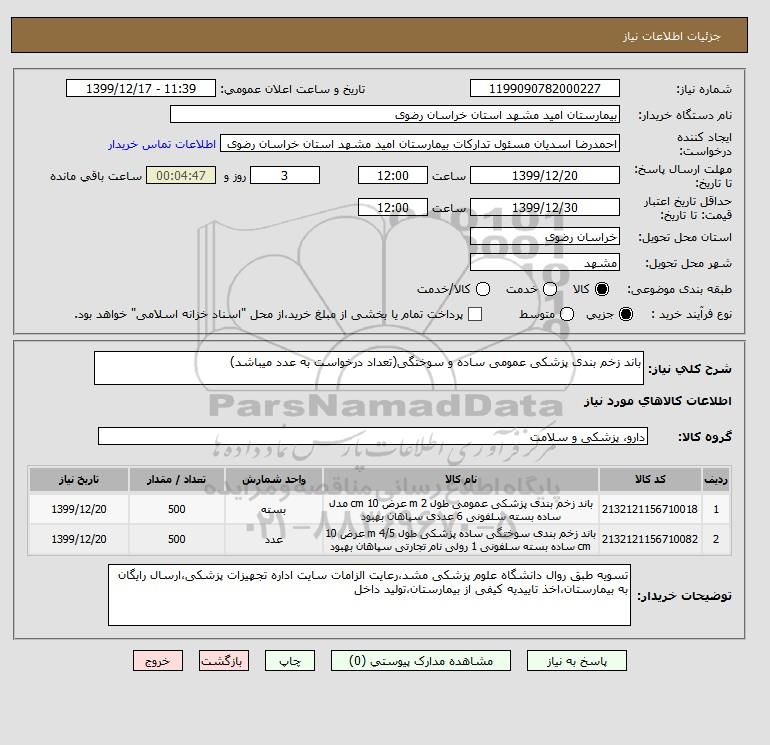
Task: Click the buyer name field بیمارستان امید مشهد
Action: [395, 114]
